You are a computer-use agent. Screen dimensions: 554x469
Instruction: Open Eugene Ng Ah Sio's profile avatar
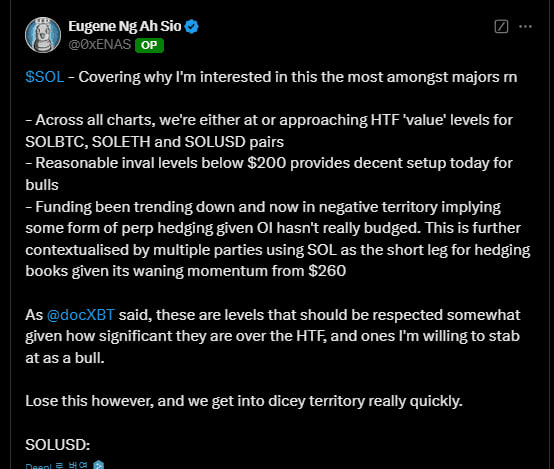click(x=43, y=35)
